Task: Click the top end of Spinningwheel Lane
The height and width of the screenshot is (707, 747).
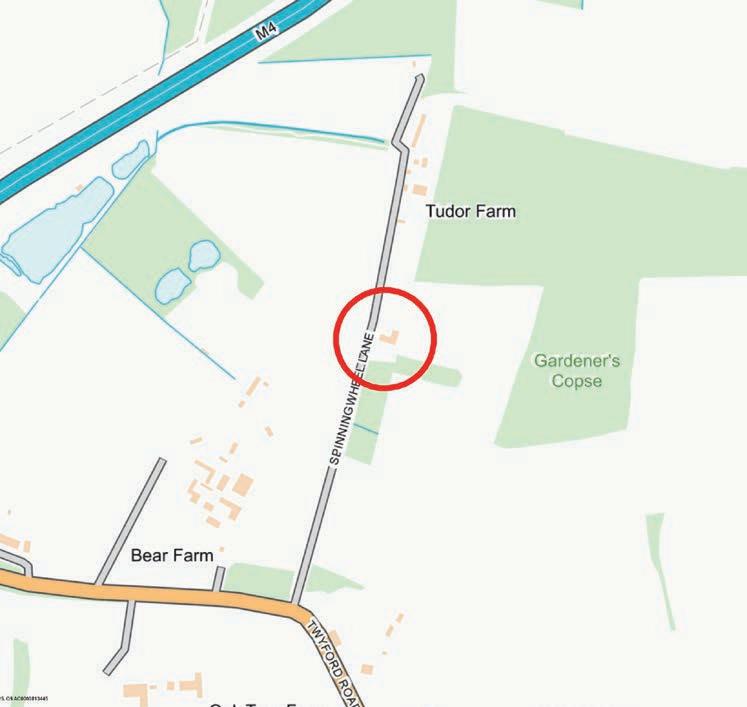Action: pos(419,78)
